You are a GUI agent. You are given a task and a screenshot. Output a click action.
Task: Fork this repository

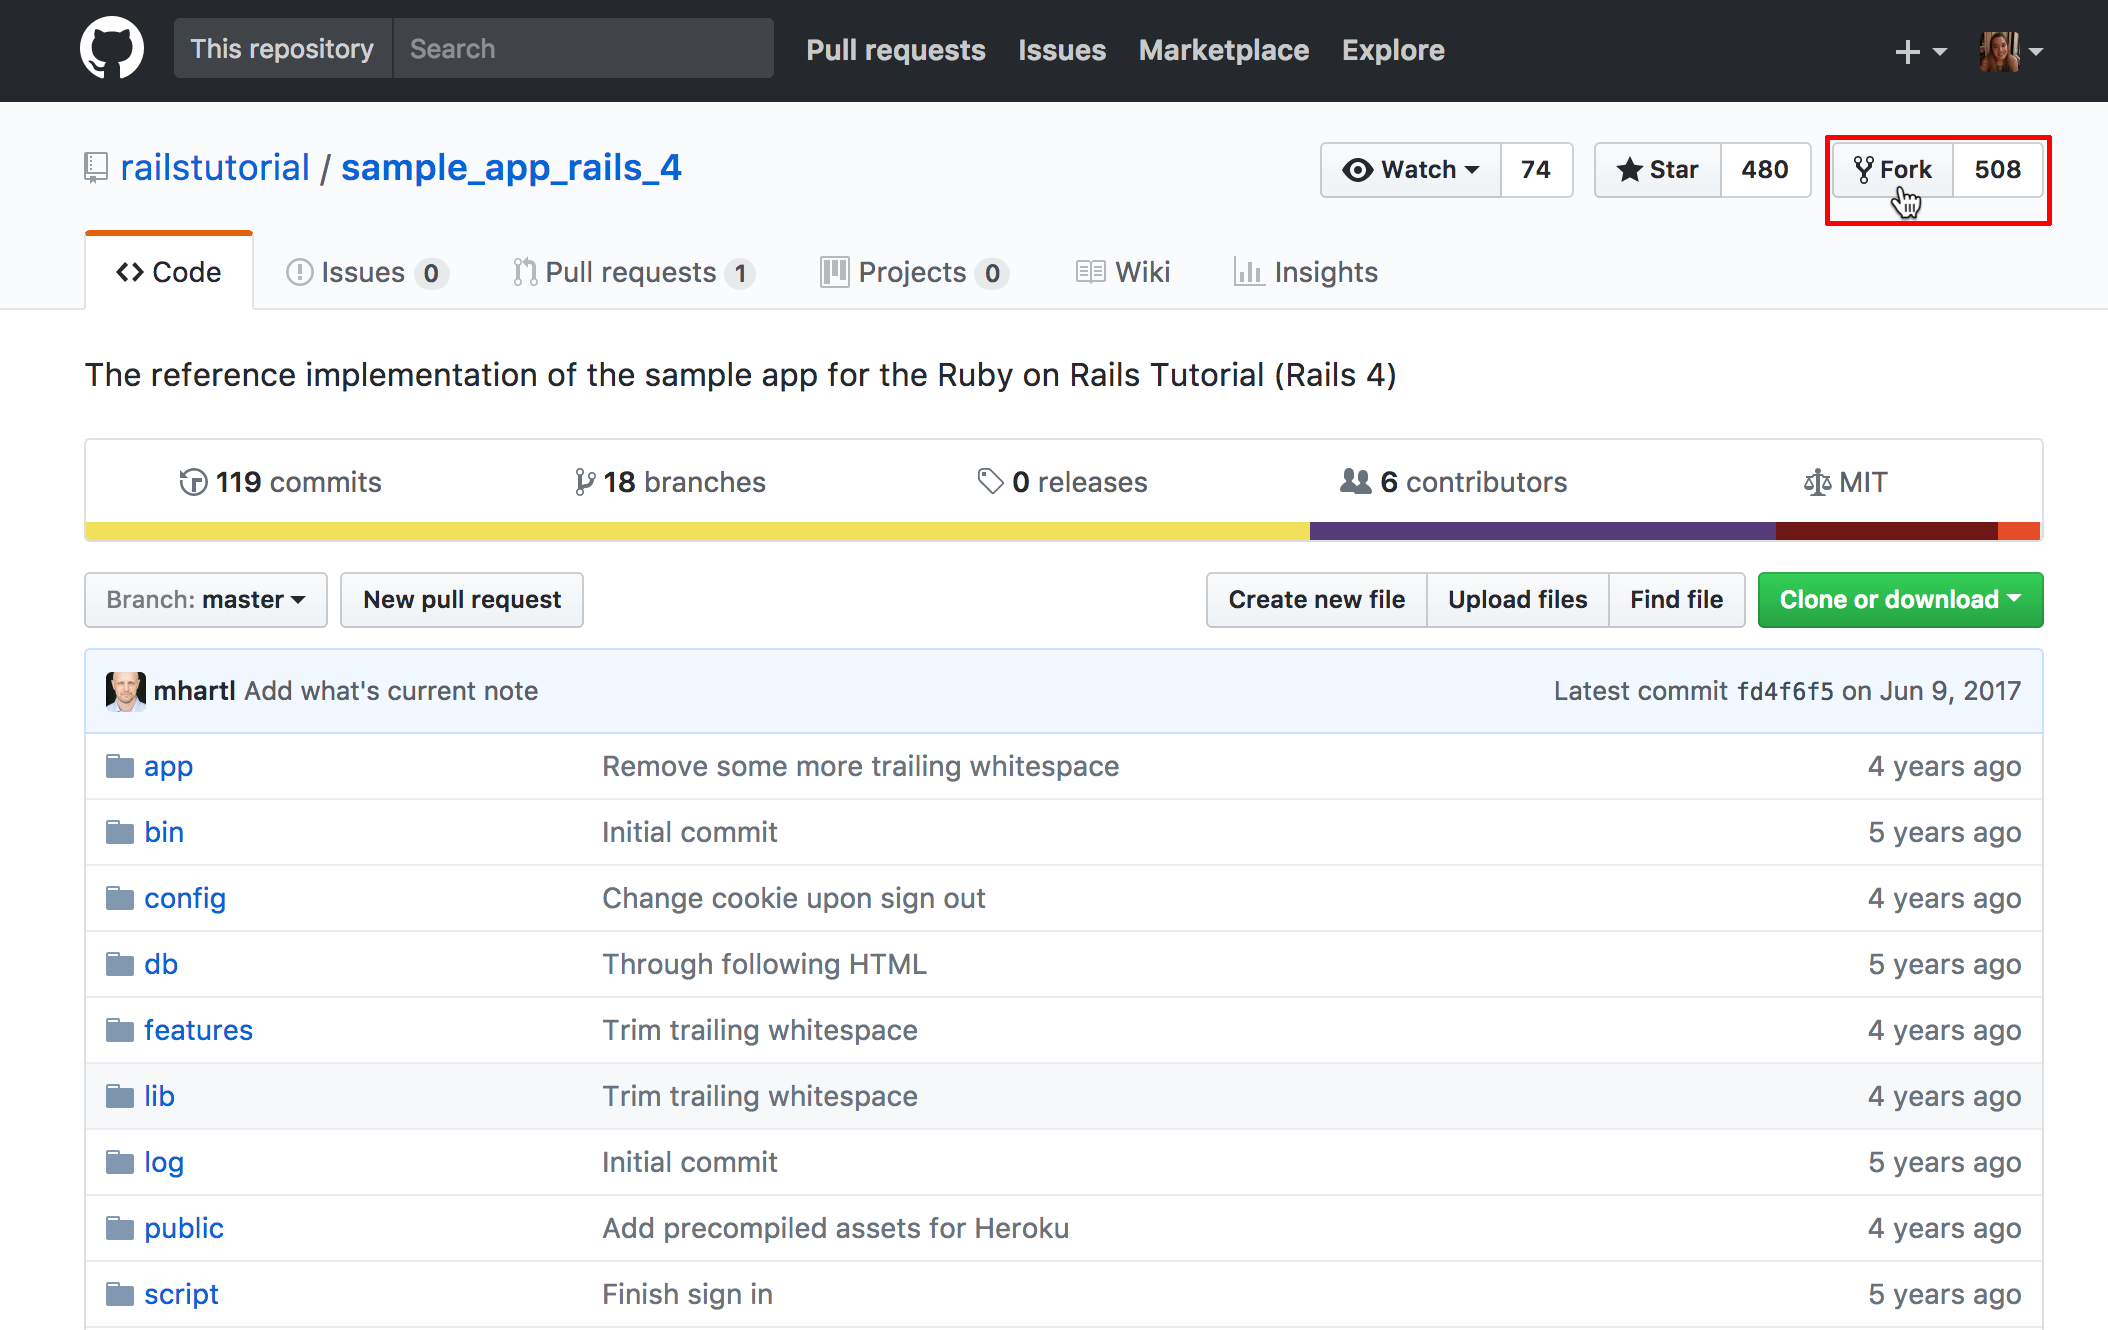point(1892,170)
